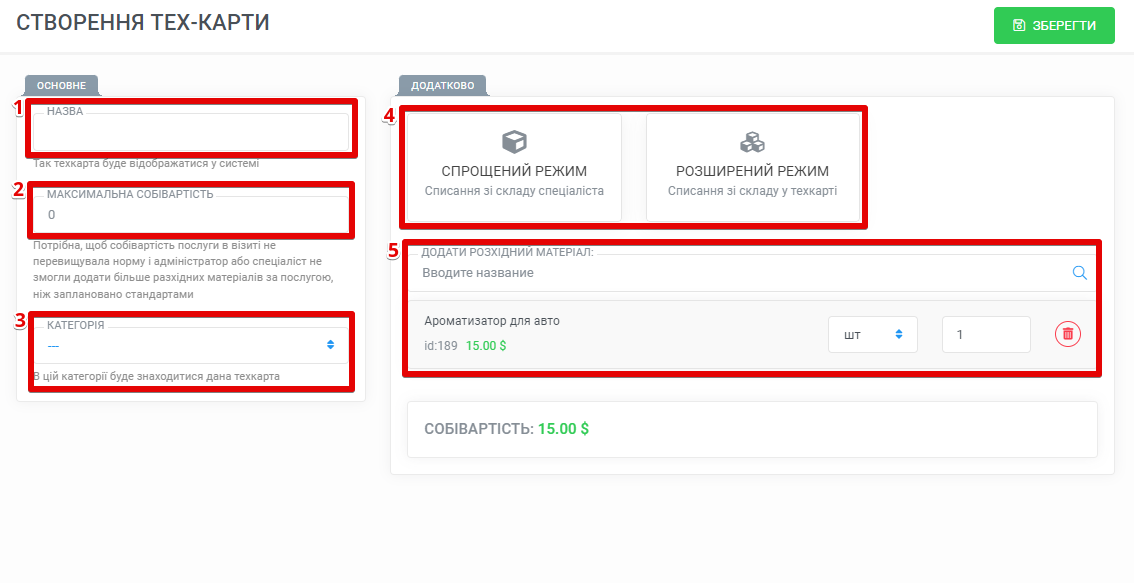This screenshot has height=583, width=1134.
Task: Select the РОЗШИРЕНИЙ РЕЖИМ card
Action: click(x=753, y=167)
